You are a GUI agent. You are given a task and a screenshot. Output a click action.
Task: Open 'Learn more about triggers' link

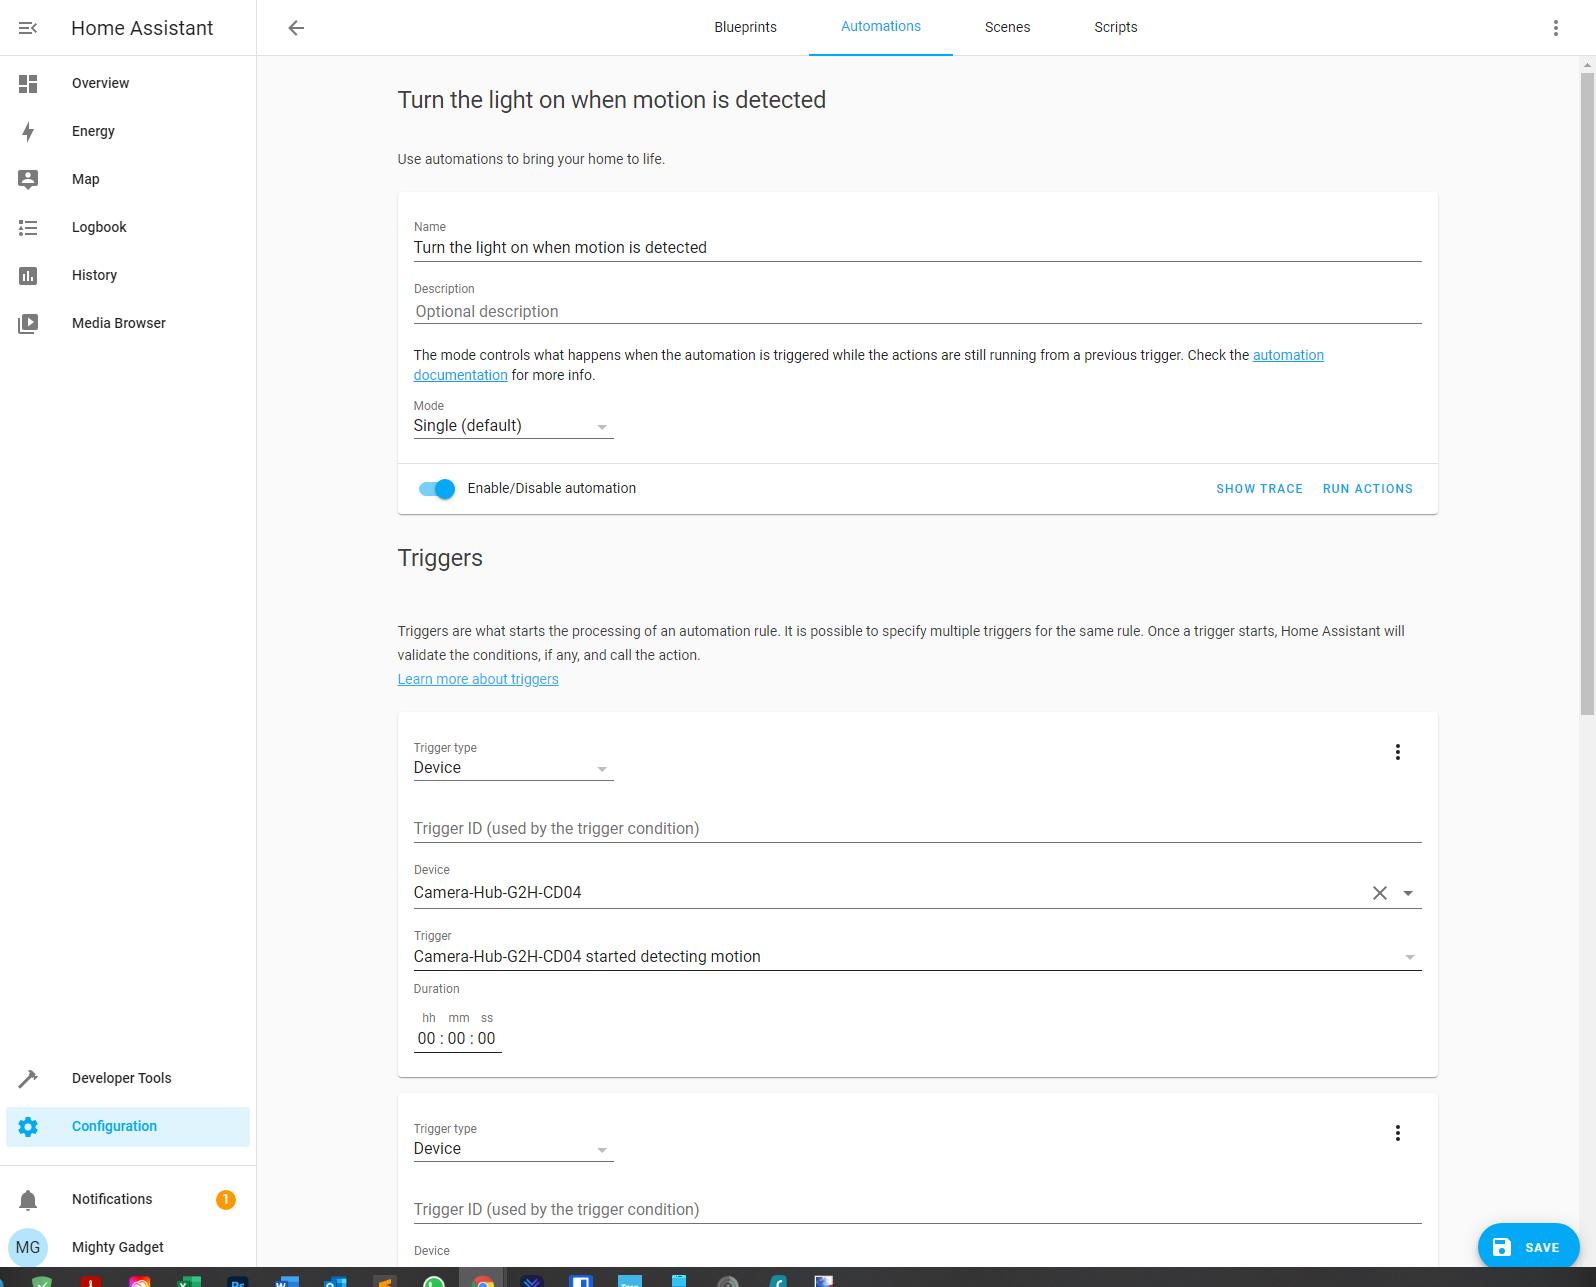478,679
